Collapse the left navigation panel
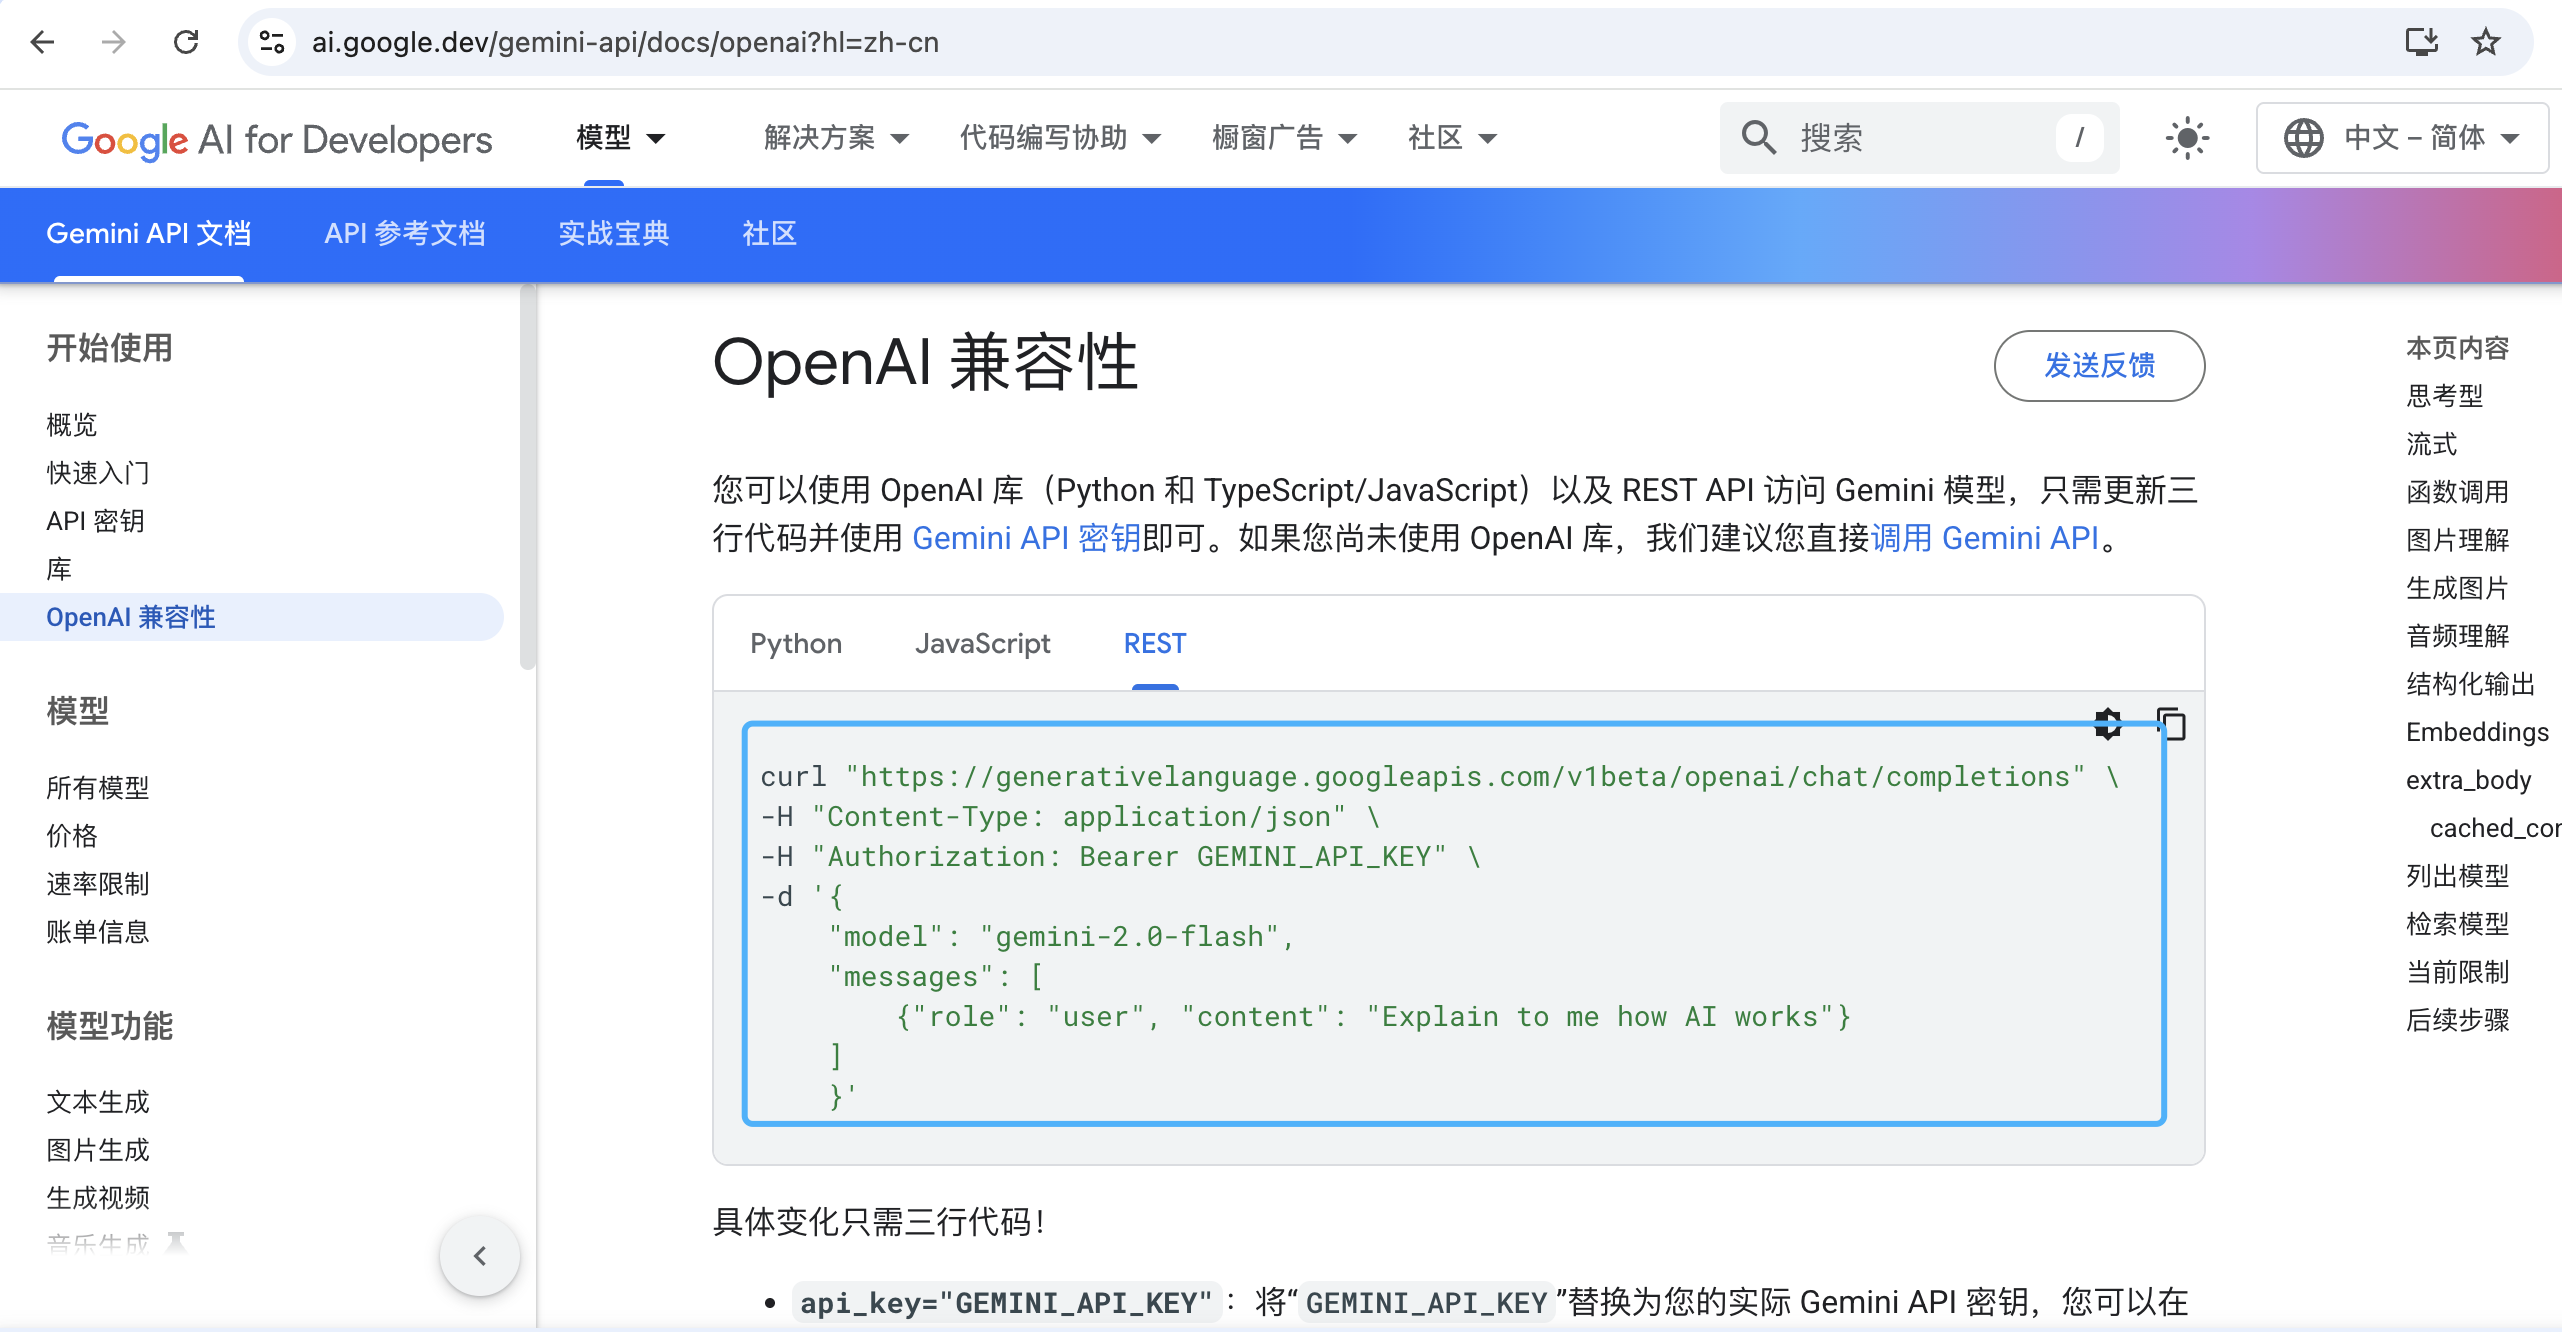2562x1332 pixels. coord(480,1256)
